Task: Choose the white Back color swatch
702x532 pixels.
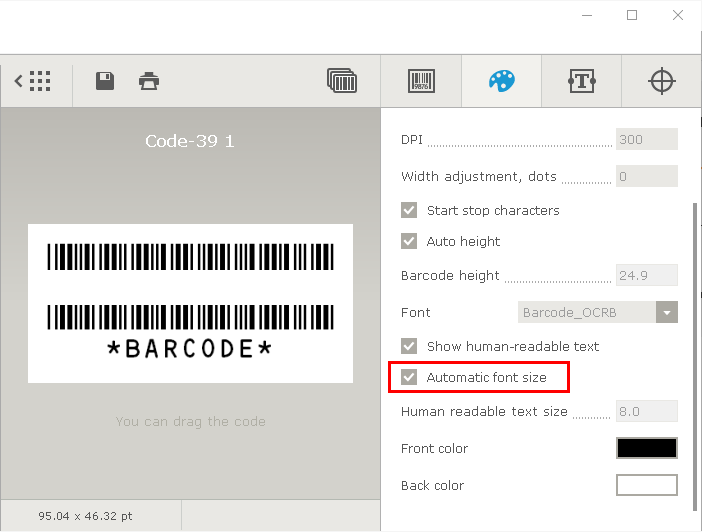Action: click(646, 485)
